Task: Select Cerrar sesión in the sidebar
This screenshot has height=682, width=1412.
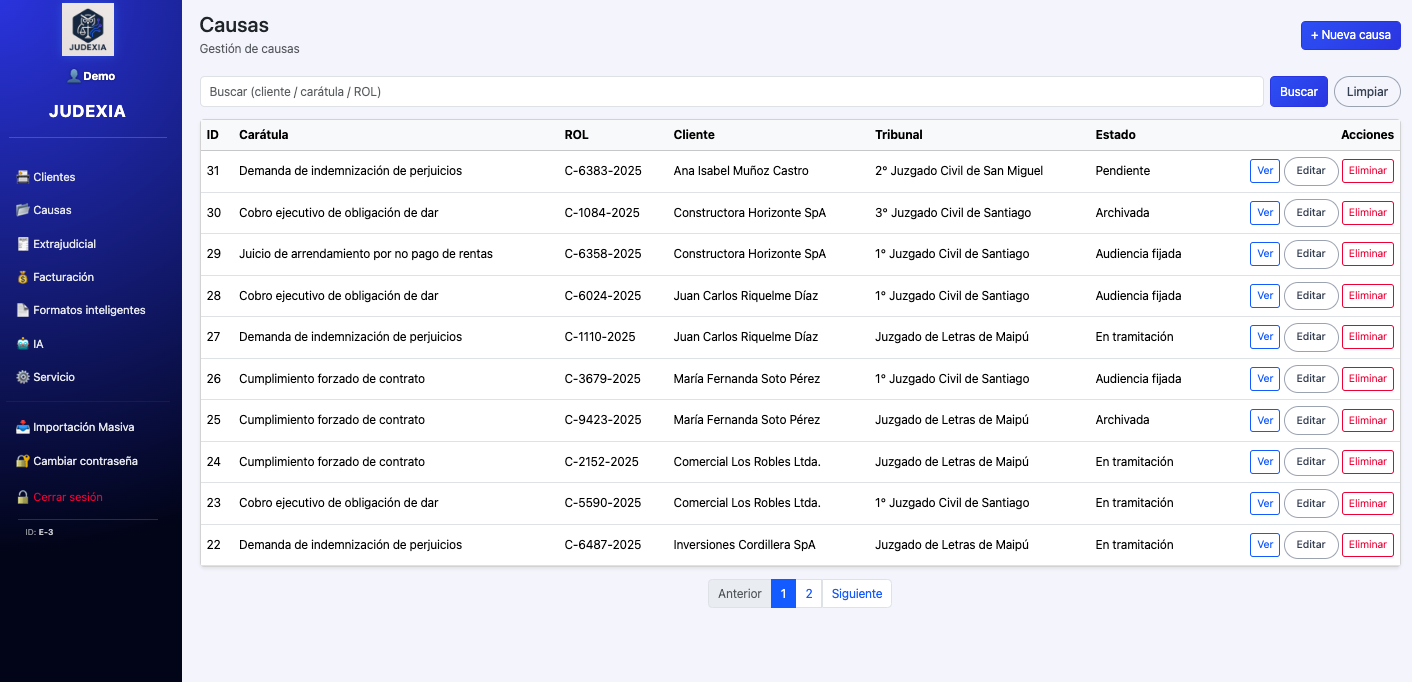Action: [x=67, y=497]
